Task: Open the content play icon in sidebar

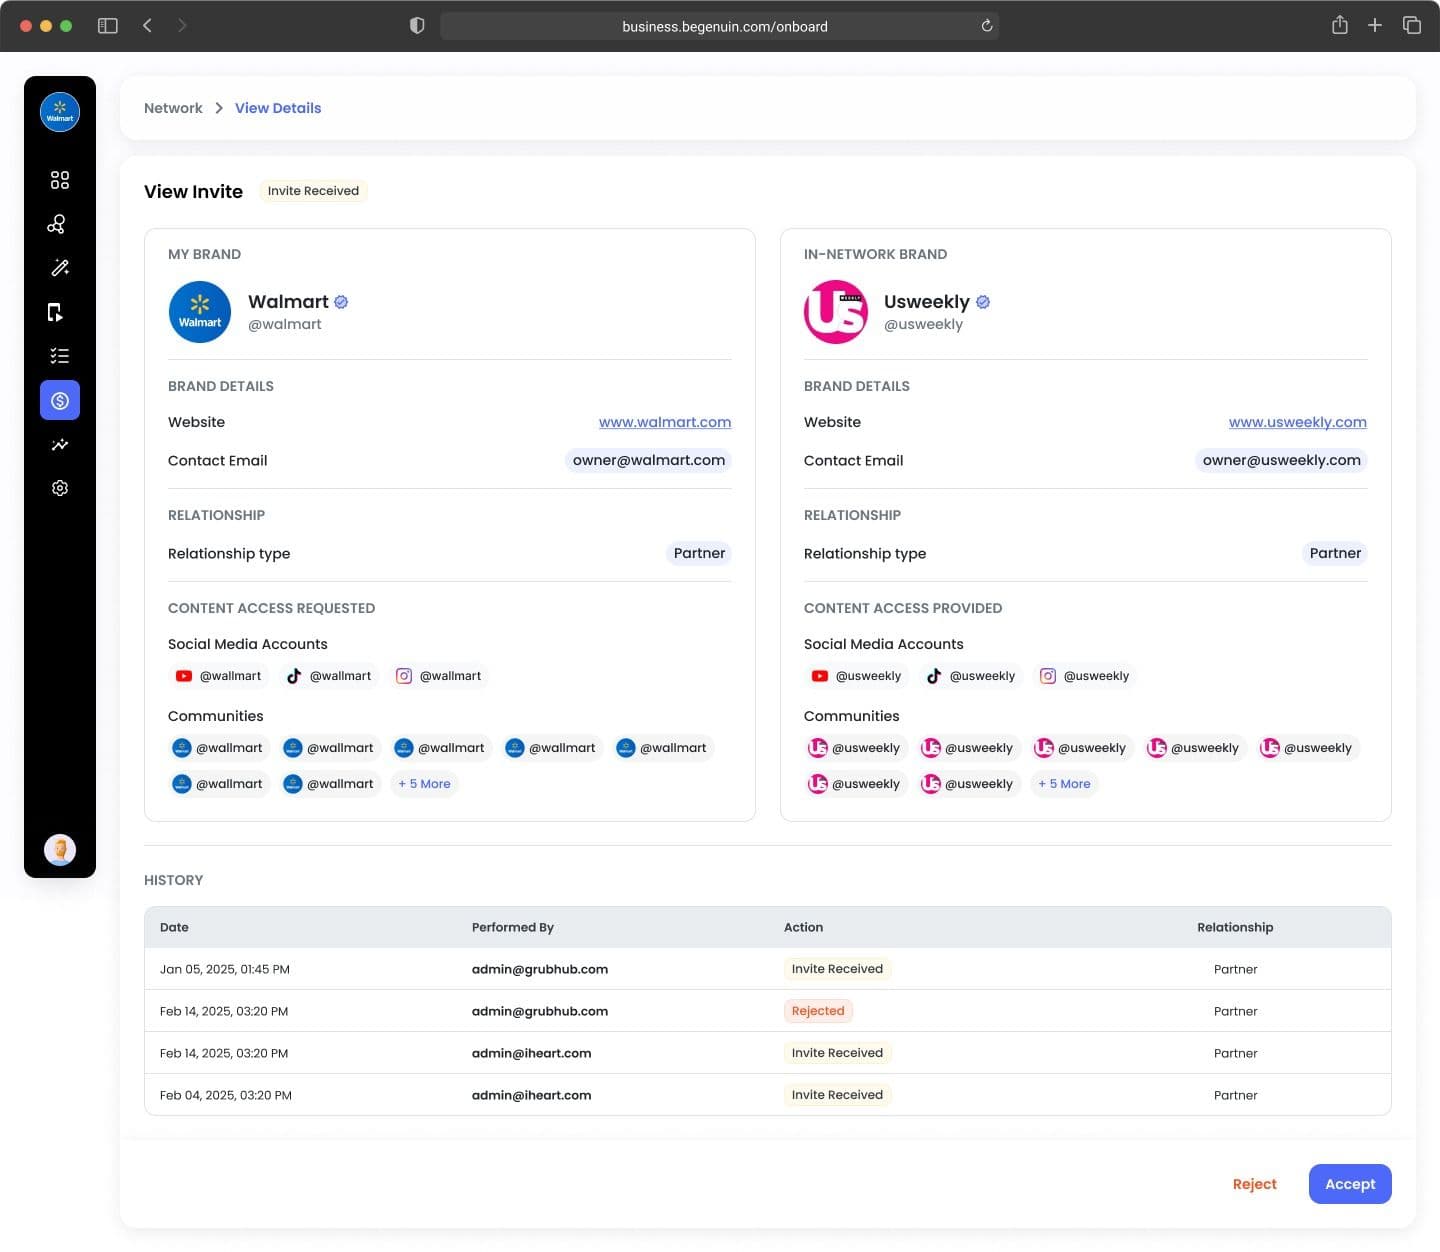Action: [x=56, y=312]
